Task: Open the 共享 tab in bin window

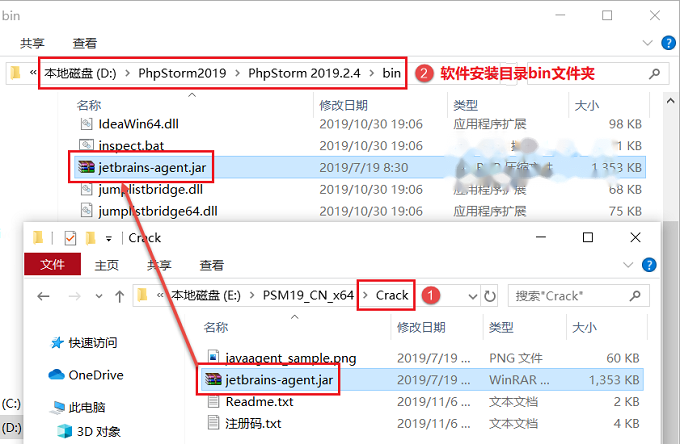Action: pos(32,43)
